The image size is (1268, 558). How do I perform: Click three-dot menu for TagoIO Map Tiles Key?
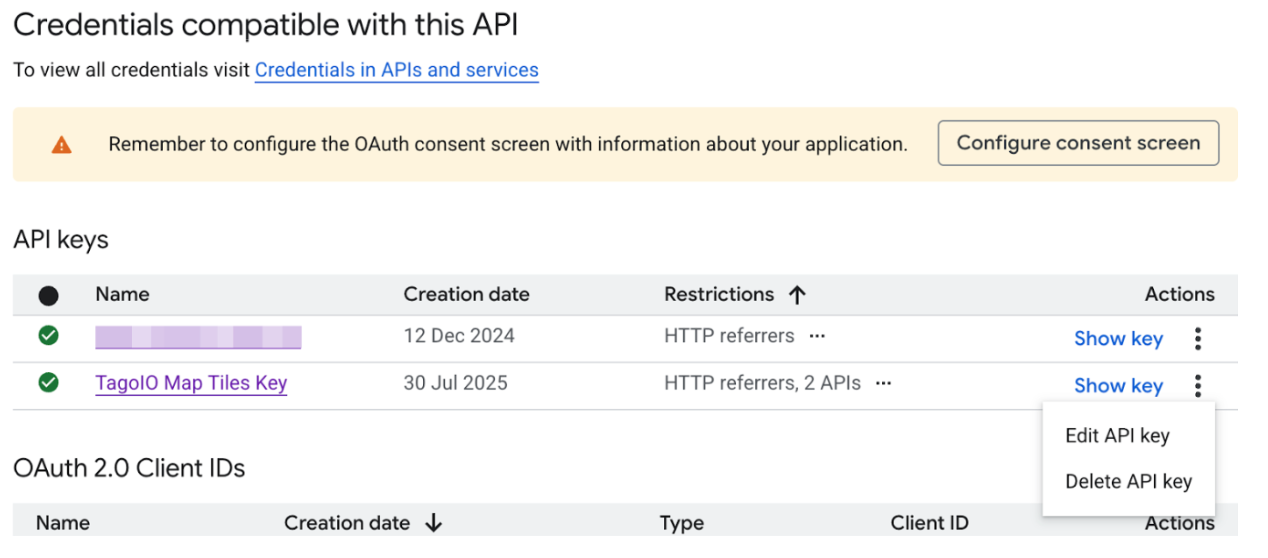point(1197,386)
